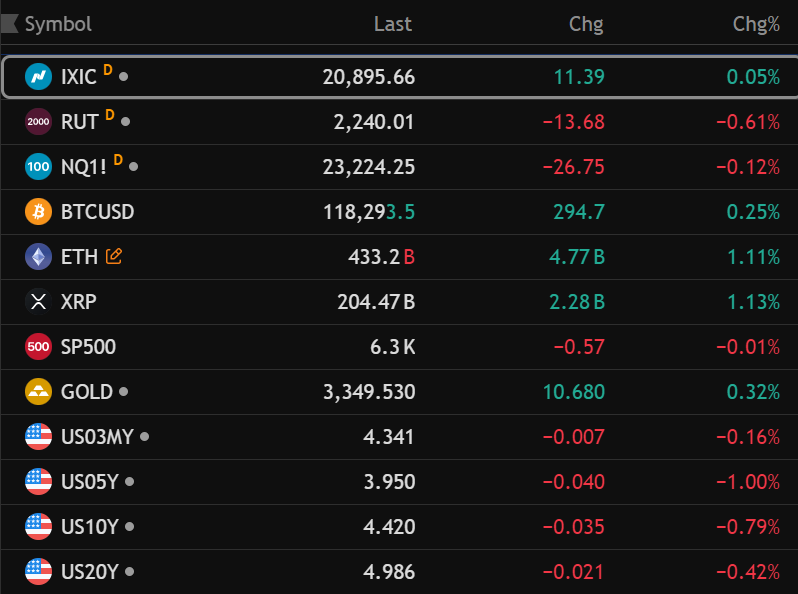
Task: Select the RUT symbol name
Action: [80, 122]
